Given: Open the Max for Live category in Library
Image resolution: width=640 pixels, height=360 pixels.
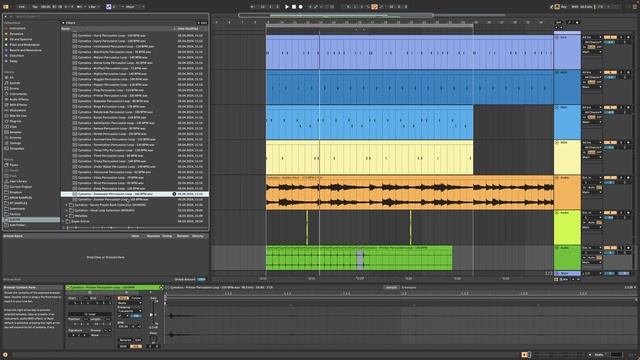Looking at the screenshot, I should click(18, 116).
